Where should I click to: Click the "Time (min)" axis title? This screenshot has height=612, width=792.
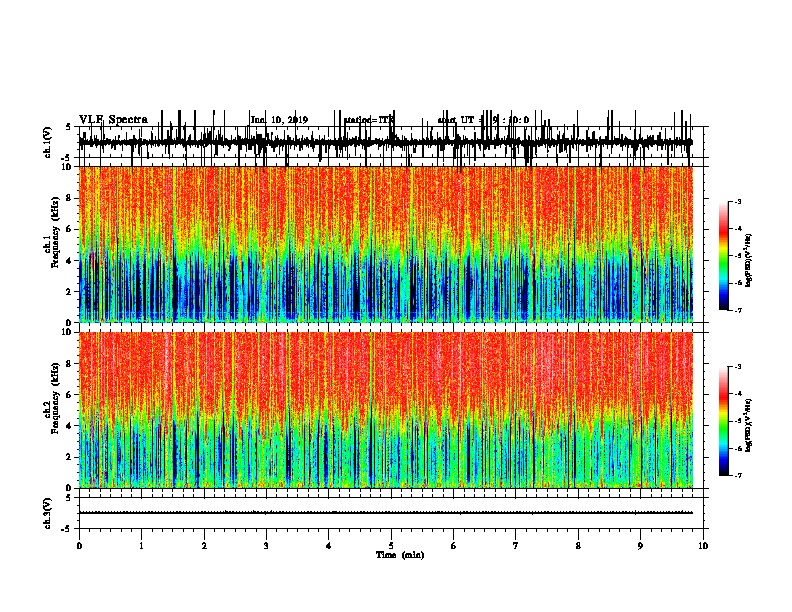[400, 555]
